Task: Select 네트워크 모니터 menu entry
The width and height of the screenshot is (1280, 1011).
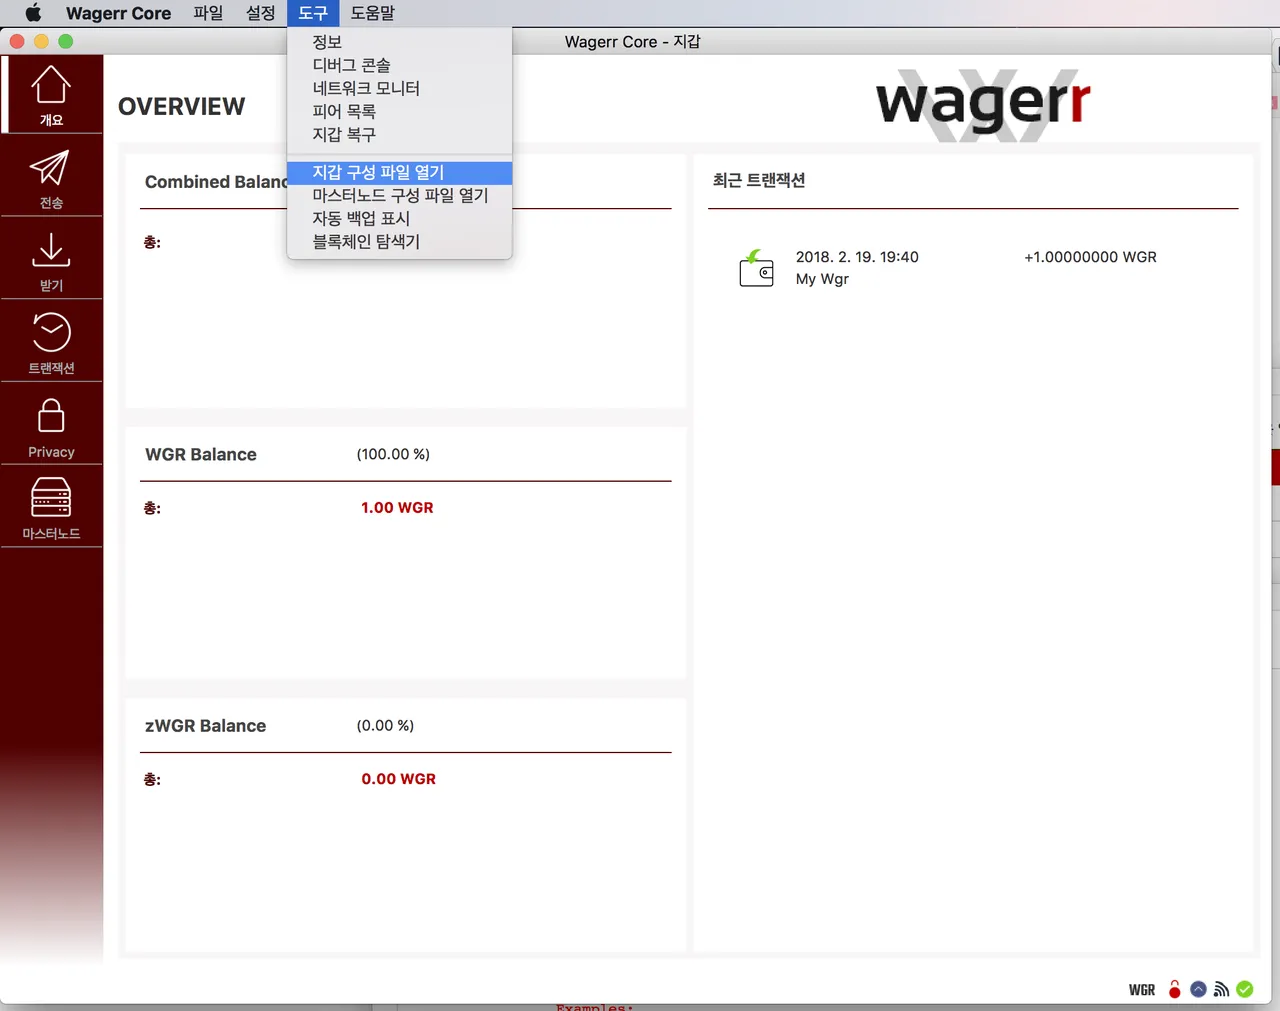Action: (400, 88)
